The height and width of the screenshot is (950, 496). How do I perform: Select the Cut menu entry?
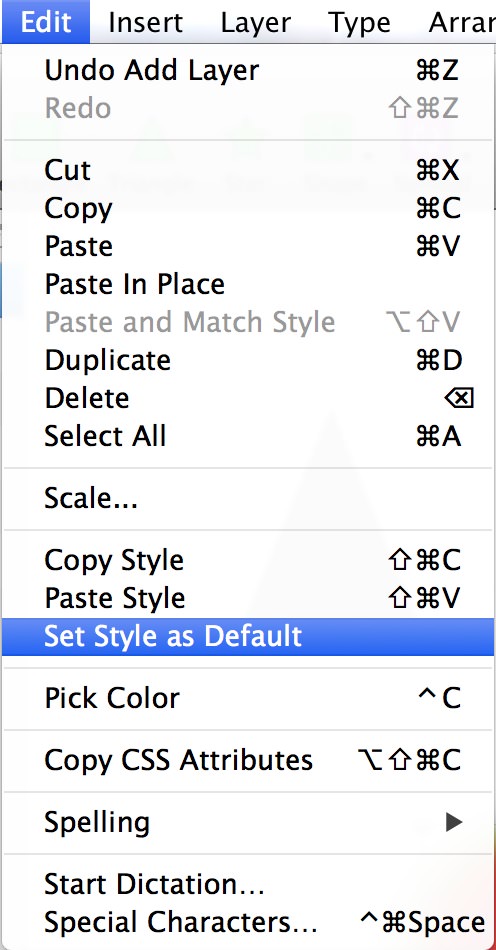(x=248, y=171)
